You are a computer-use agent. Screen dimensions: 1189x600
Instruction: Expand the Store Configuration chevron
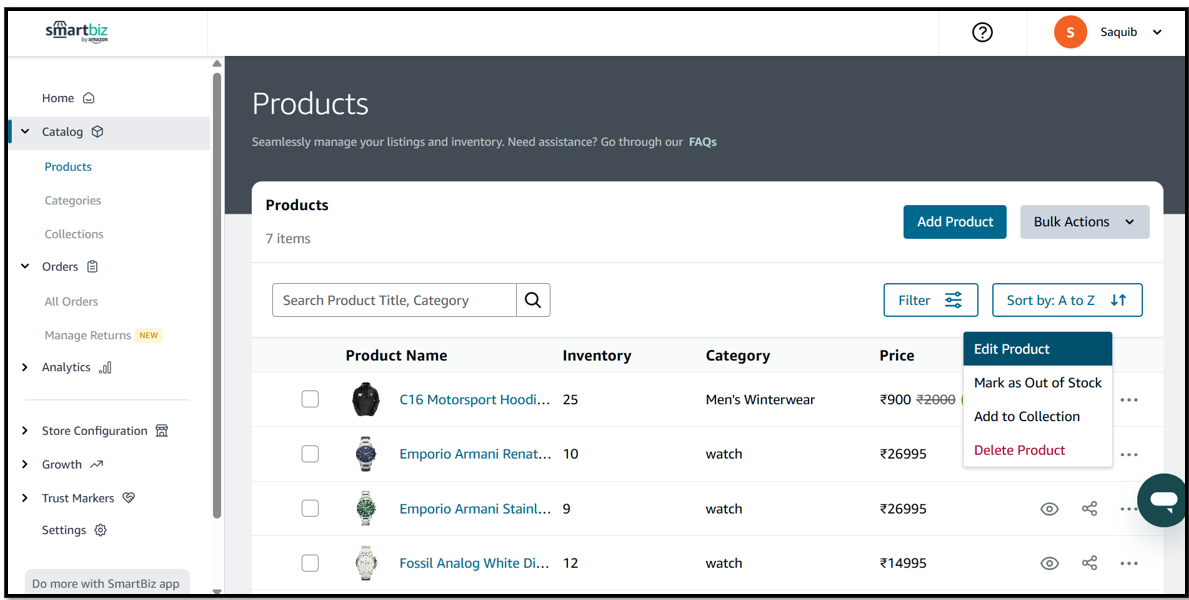(25, 431)
